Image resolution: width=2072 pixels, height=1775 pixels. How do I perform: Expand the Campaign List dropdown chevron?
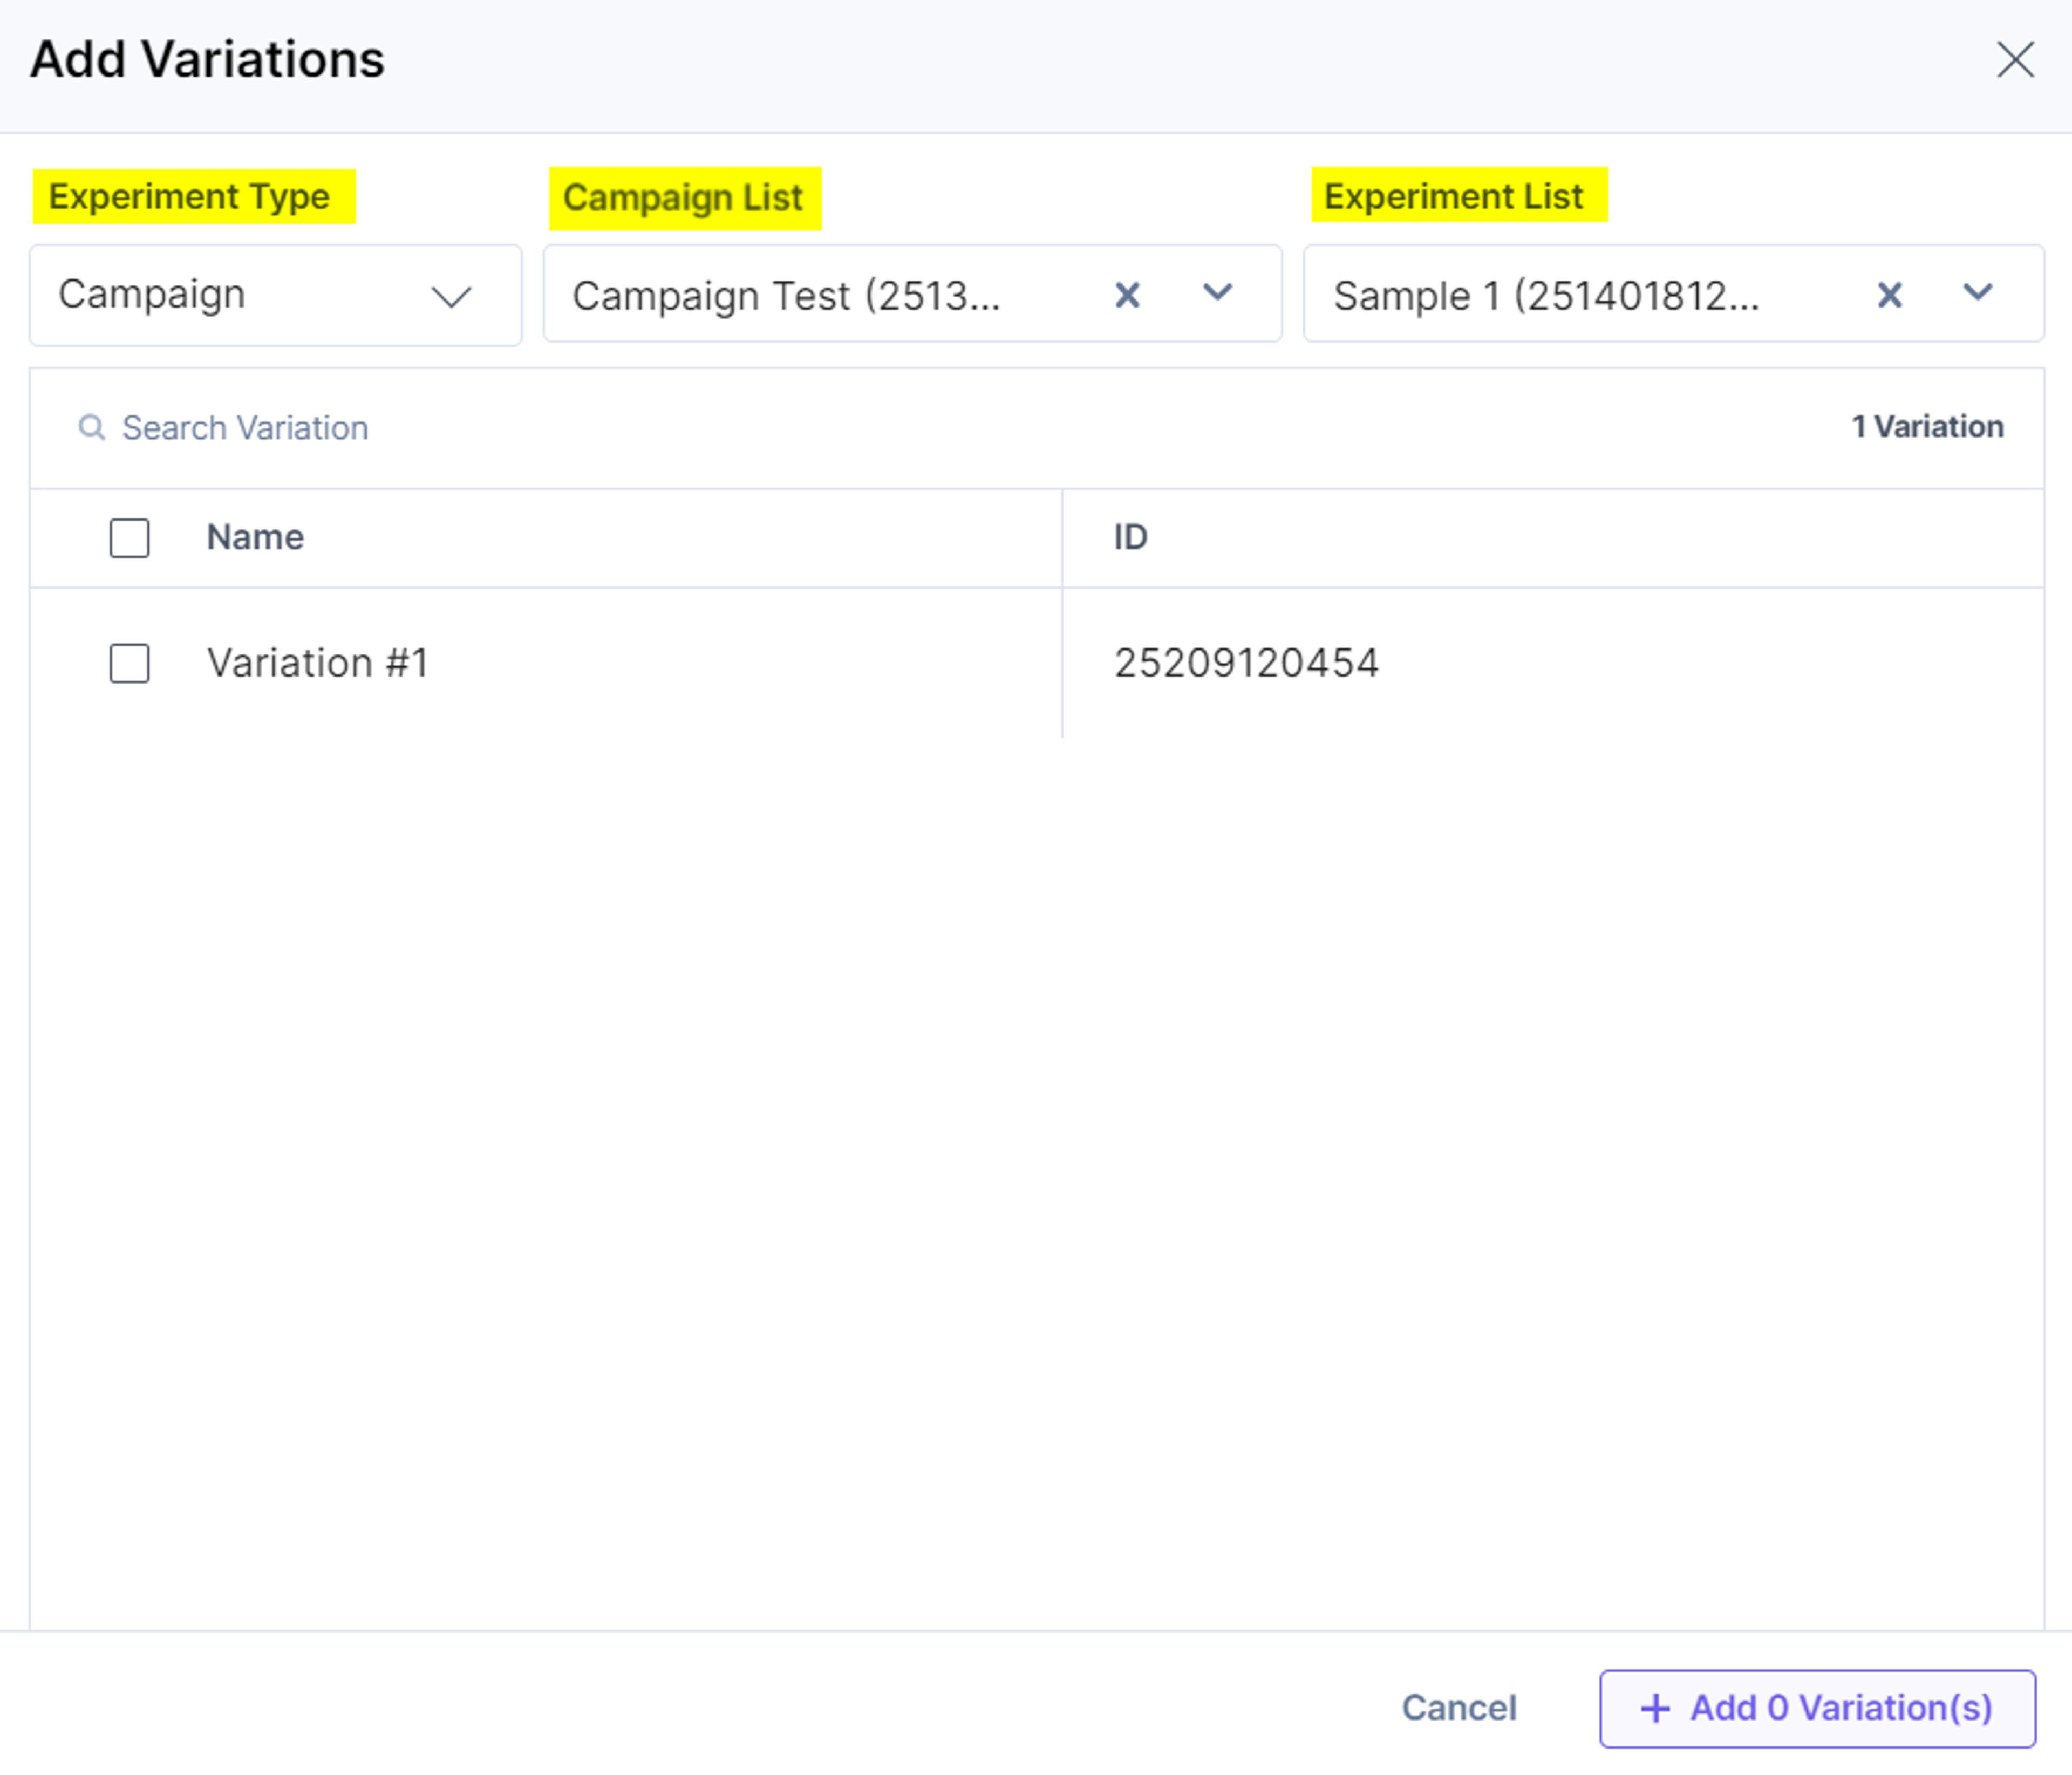pos(1217,293)
